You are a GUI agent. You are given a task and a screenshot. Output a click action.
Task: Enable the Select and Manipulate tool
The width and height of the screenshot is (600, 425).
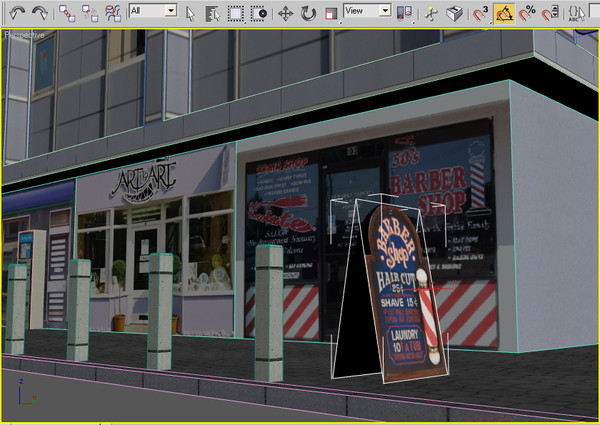coord(431,14)
